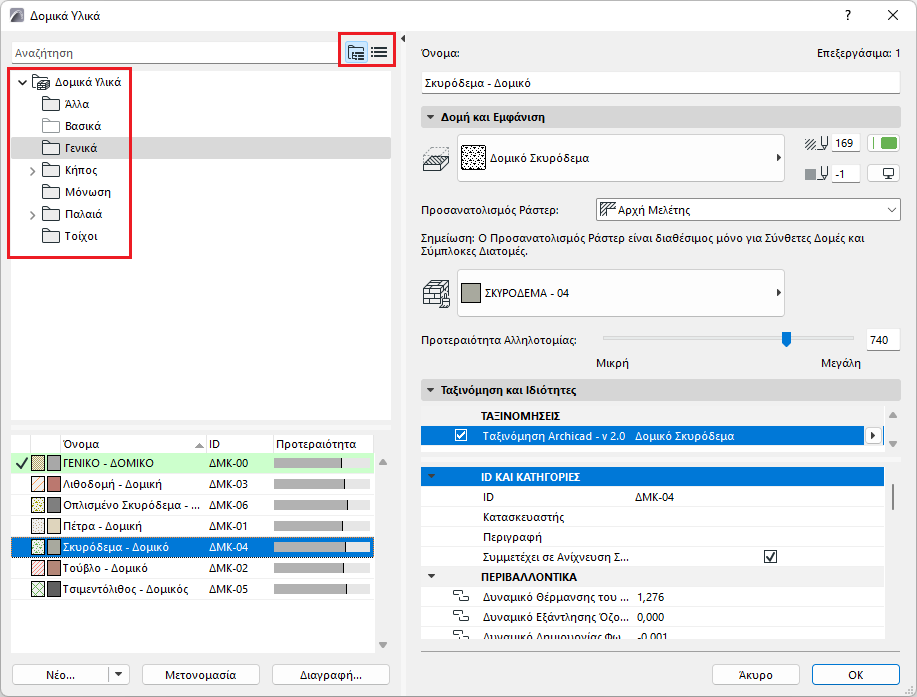Click checkmark icon of ΓΕΝΙΚΟ - ΔΟΜΙΚΟ row
The width and height of the screenshot is (917, 697).
pos(22,463)
